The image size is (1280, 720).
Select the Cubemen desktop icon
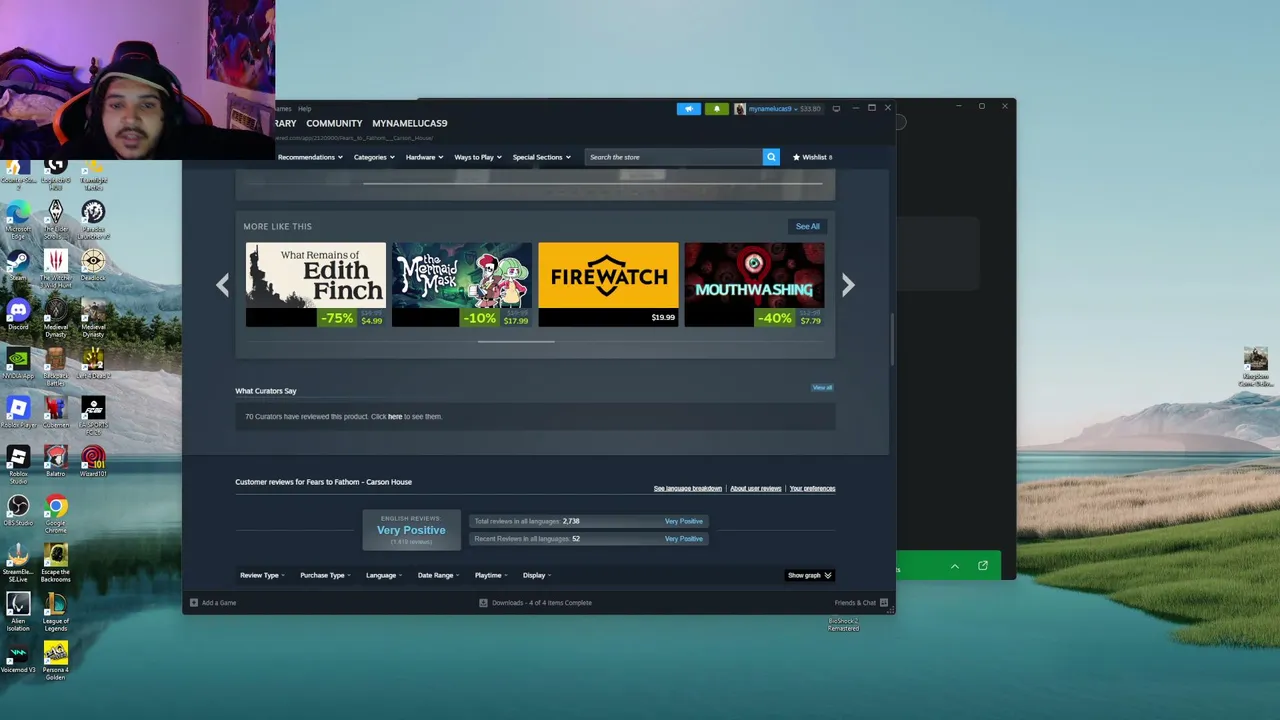point(56,412)
